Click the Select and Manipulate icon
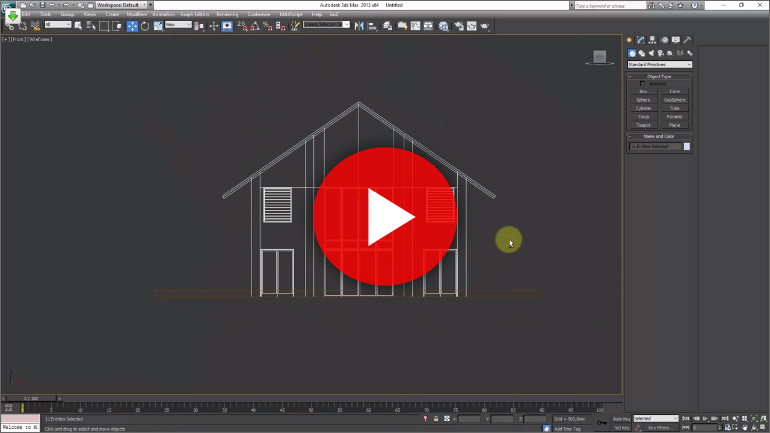Image resolution: width=770 pixels, height=433 pixels. pyautogui.click(x=214, y=26)
